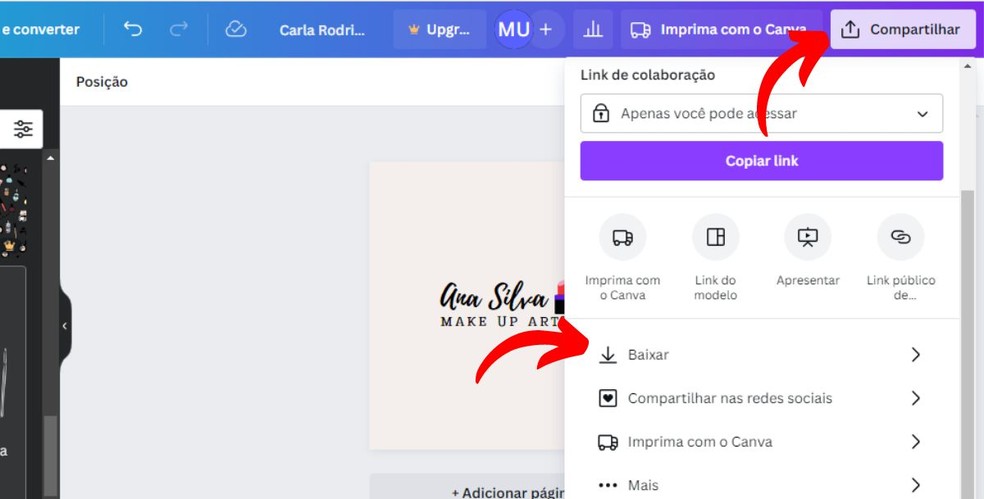
Task: Click the Ana Silva logo design canvas
Action: [x=467, y=306]
